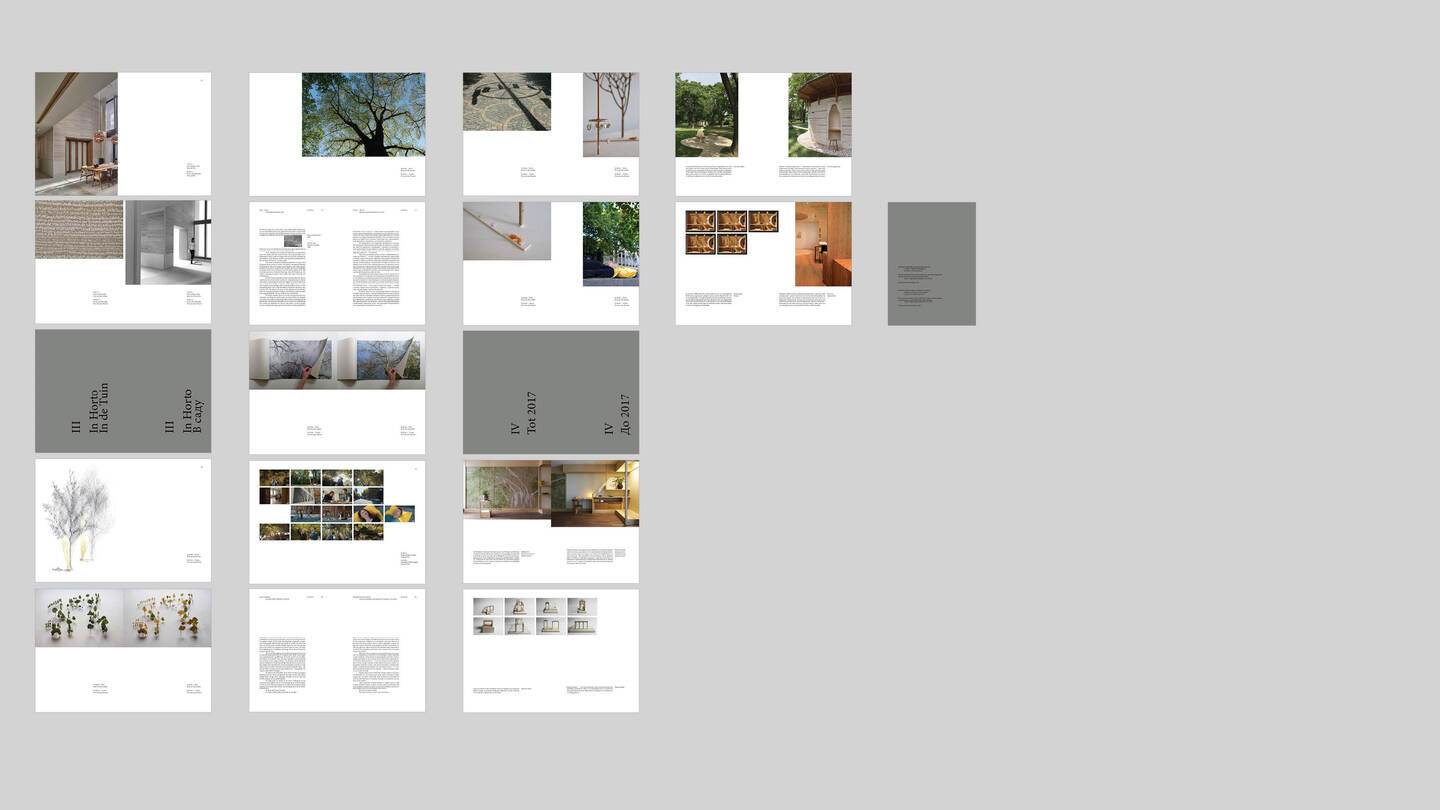Select the six orange-toned framed thumbnails
This screenshot has height=810, width=1440.
[x=732, y=232]
